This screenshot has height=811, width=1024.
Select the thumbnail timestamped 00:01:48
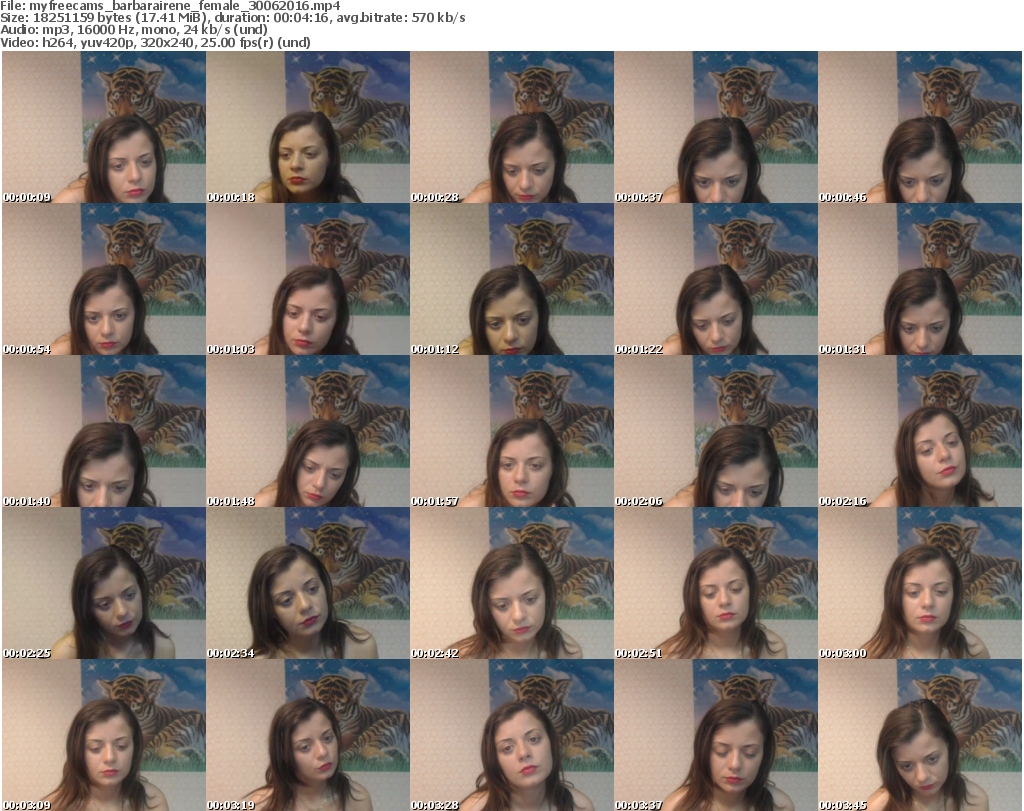[x=308, y=431]
